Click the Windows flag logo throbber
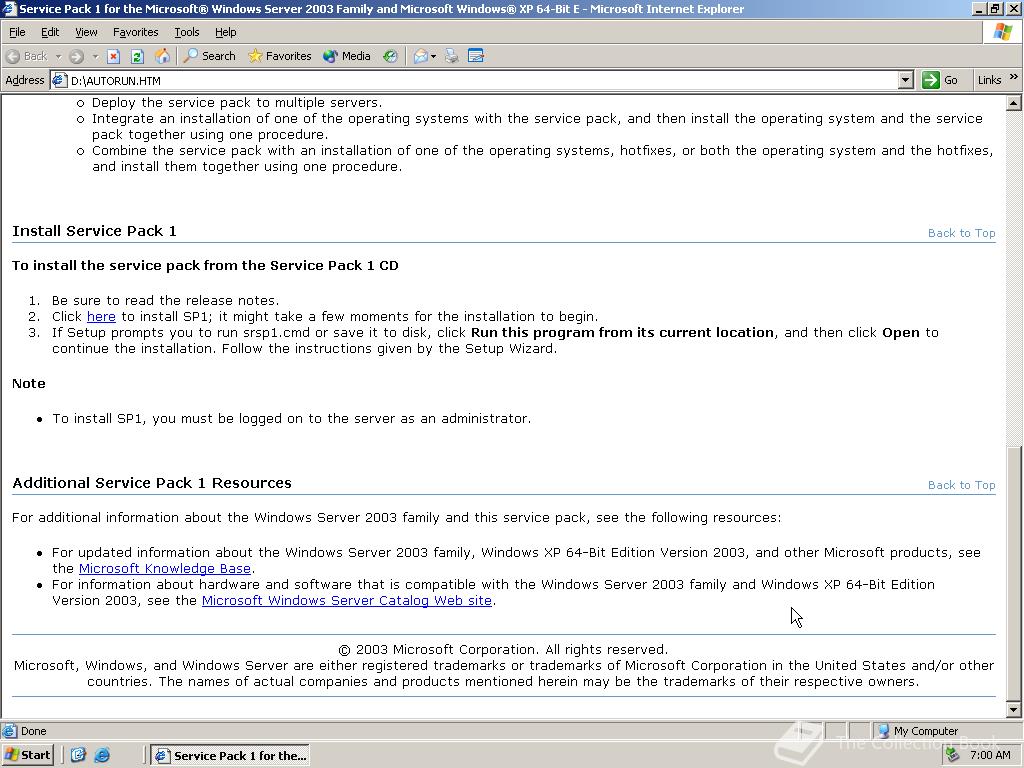This screenshot has width=1024, height=768. click(1003, 32)
